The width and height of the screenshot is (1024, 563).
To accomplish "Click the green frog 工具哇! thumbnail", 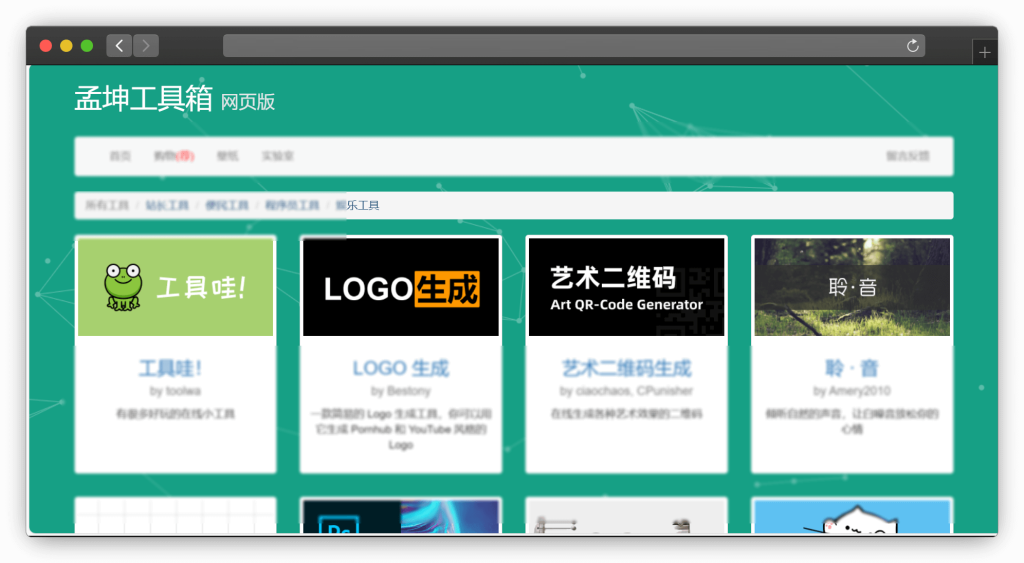I will [x=176, y=287].
